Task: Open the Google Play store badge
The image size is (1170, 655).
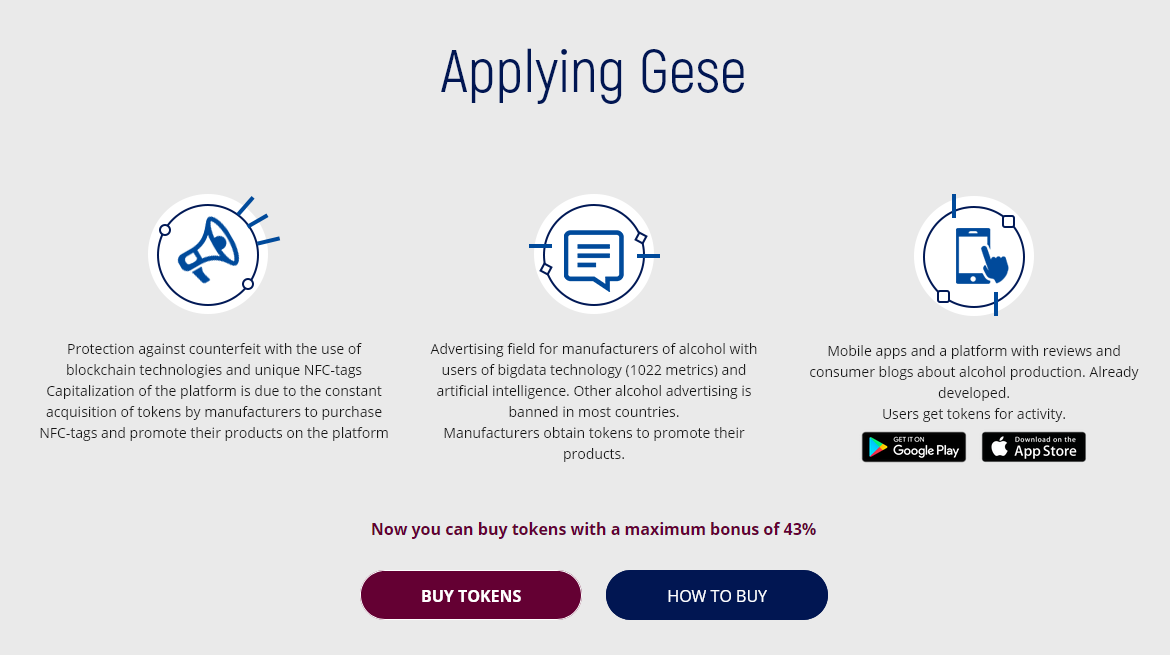Action: coord(913,447)
